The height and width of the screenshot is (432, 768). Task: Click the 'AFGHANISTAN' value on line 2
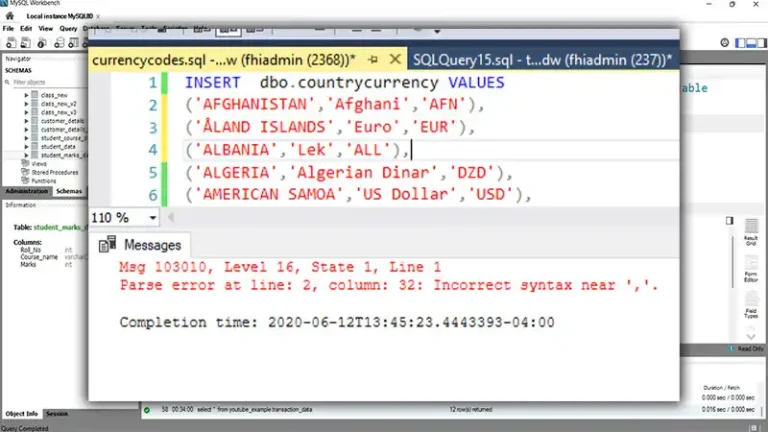[254, 104]
